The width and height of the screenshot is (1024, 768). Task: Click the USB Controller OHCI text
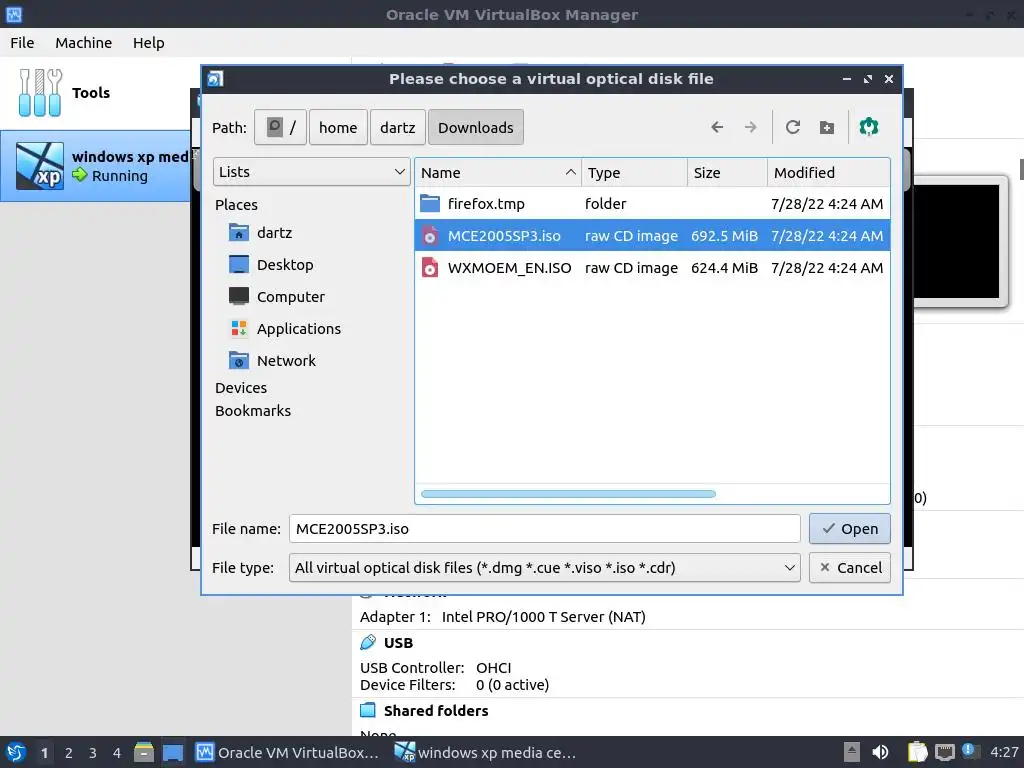(436, 667)
